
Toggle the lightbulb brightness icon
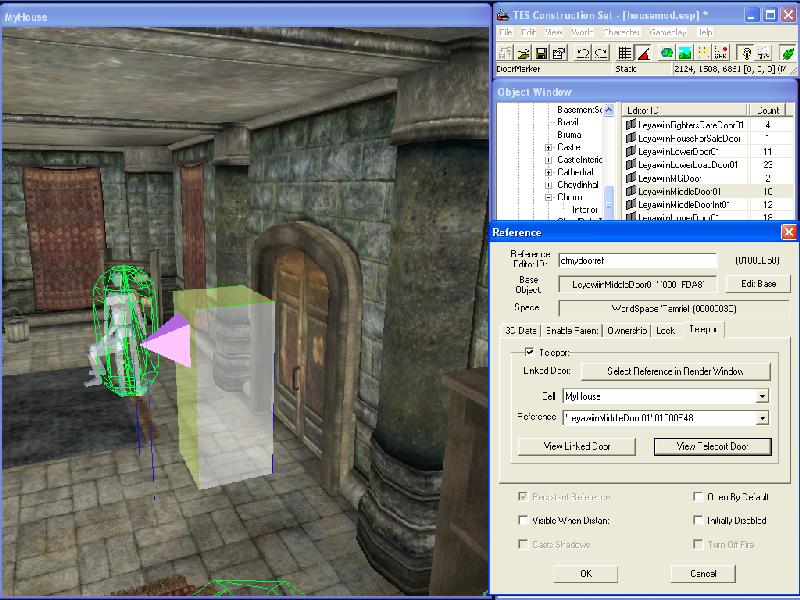tap(745, 53)
